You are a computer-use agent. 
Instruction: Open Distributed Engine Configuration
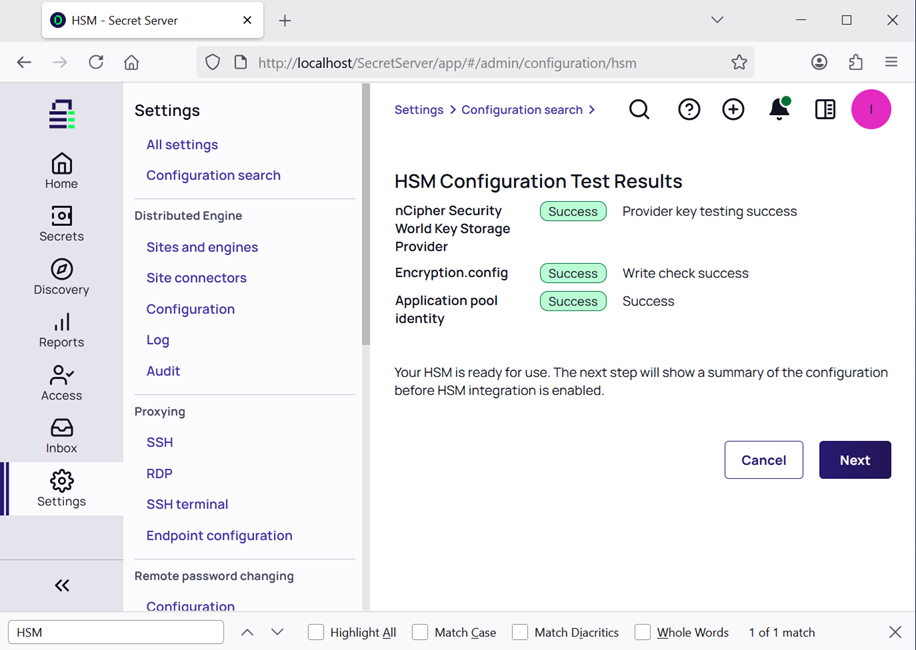[x=190, y=309]
